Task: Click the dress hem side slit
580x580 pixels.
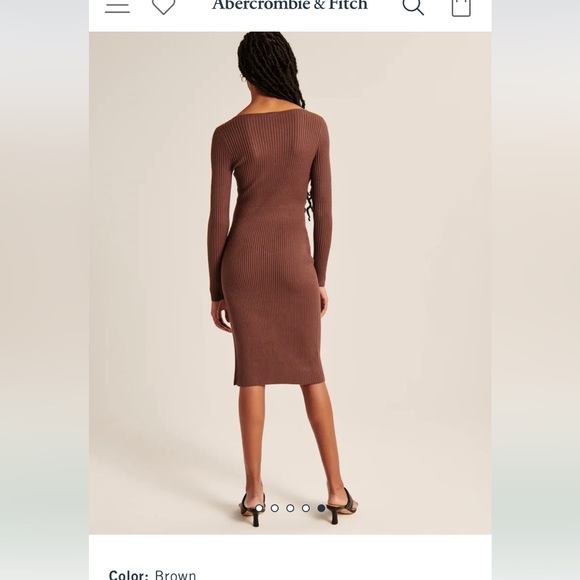Action: pos(235,375)
